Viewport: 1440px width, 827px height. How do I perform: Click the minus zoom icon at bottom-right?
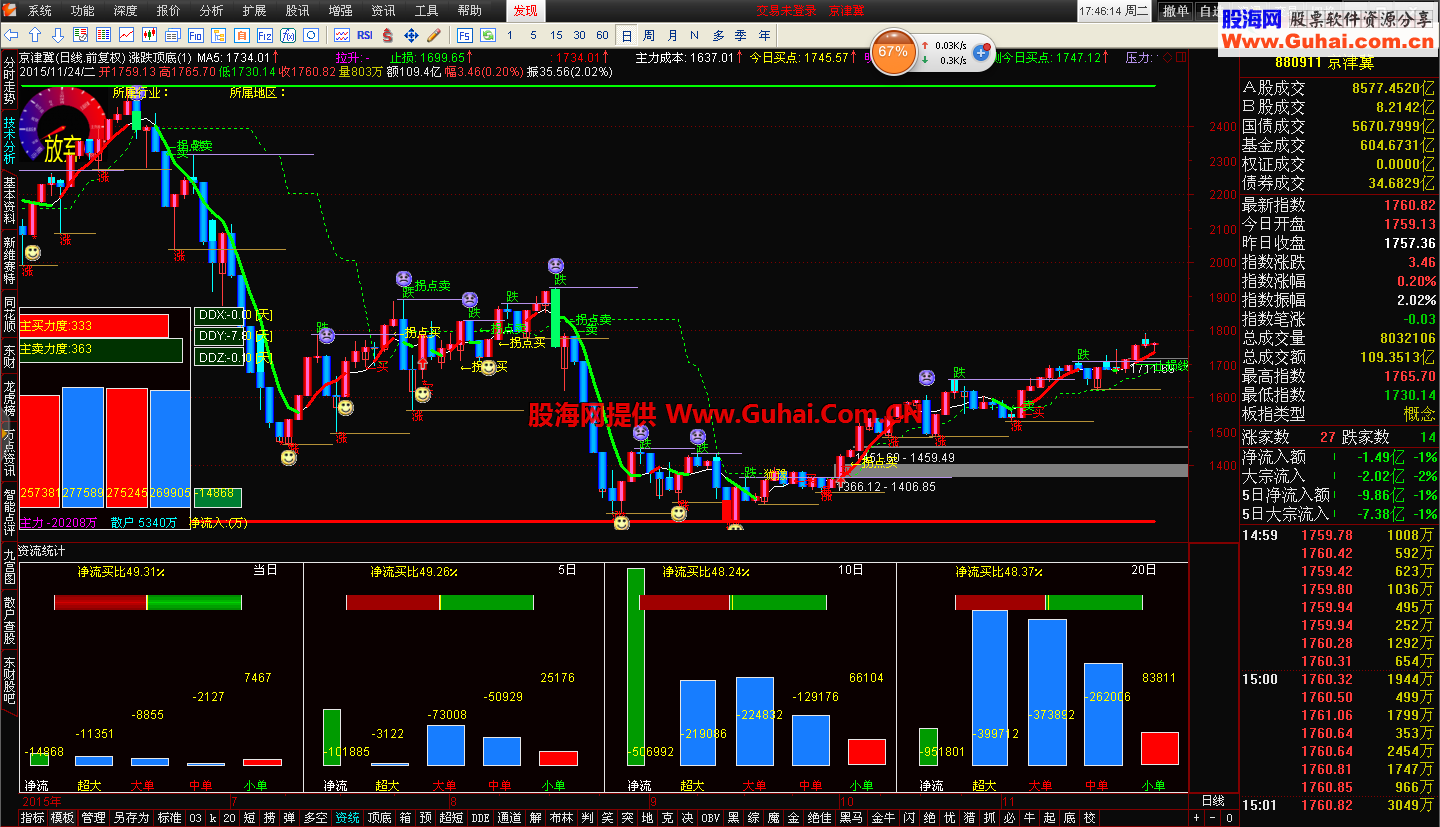pyautogui.click(x=1214, y=817)
